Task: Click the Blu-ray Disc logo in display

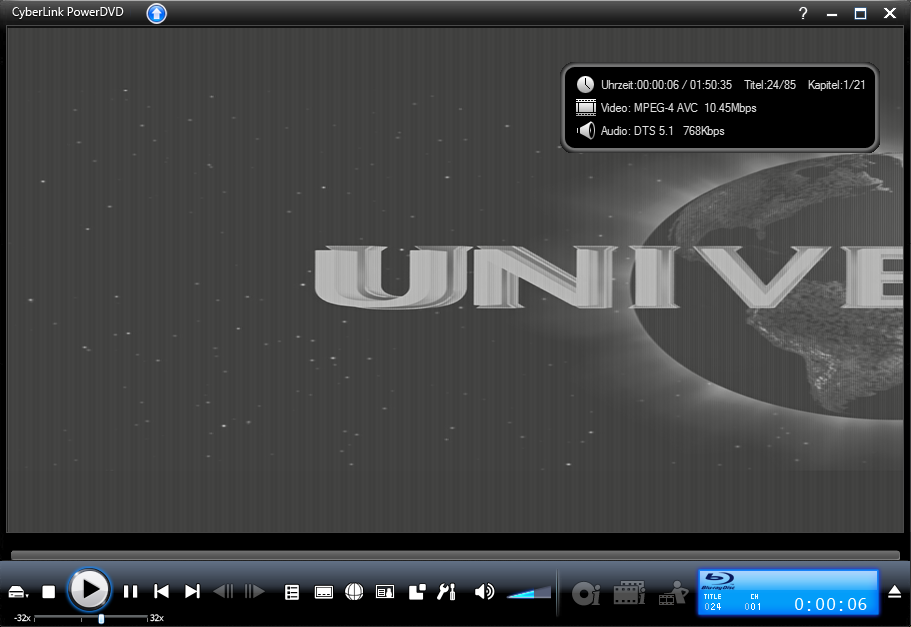Action: click(x=718, y=581)
